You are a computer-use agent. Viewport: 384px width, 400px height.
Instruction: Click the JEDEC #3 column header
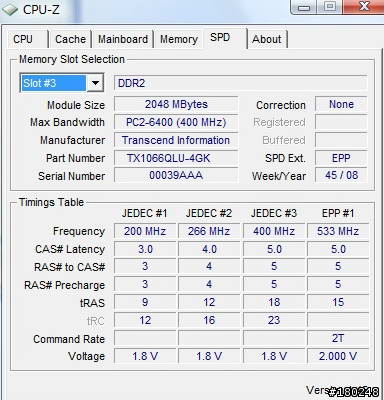274,213
